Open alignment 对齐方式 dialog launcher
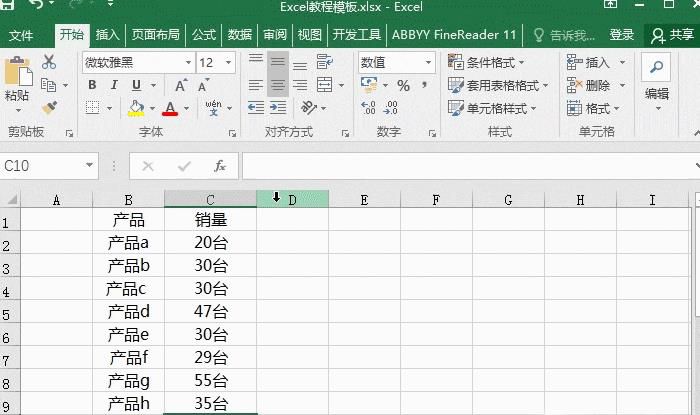 coord(345,133)
